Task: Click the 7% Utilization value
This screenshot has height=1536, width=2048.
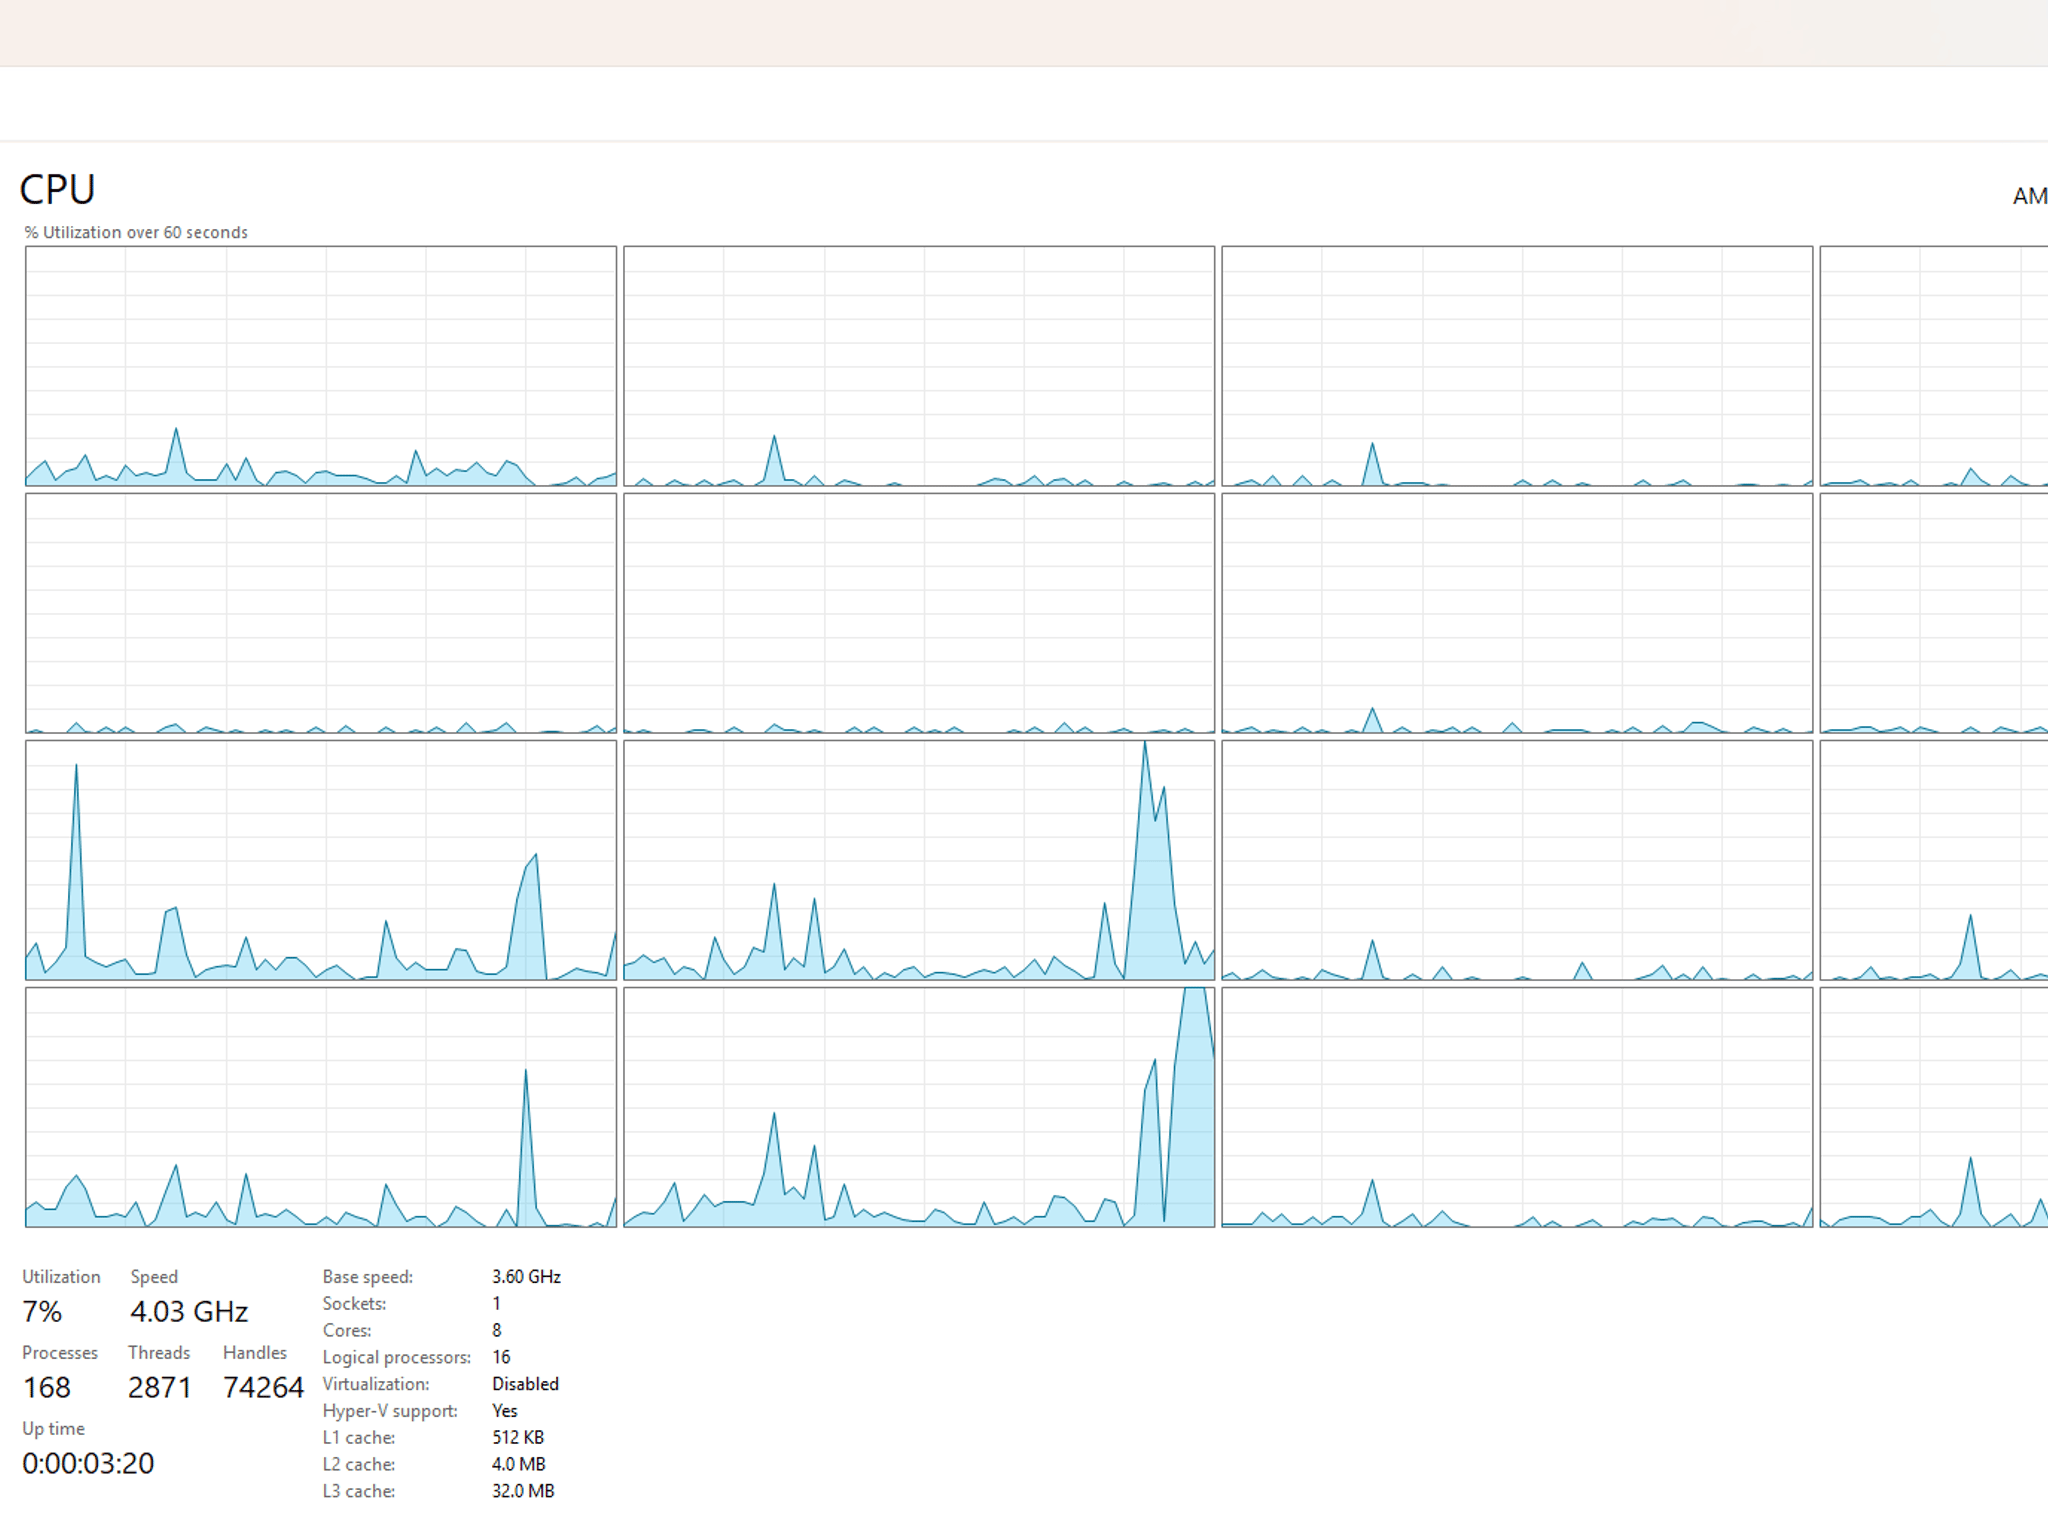Action: 42,1311
